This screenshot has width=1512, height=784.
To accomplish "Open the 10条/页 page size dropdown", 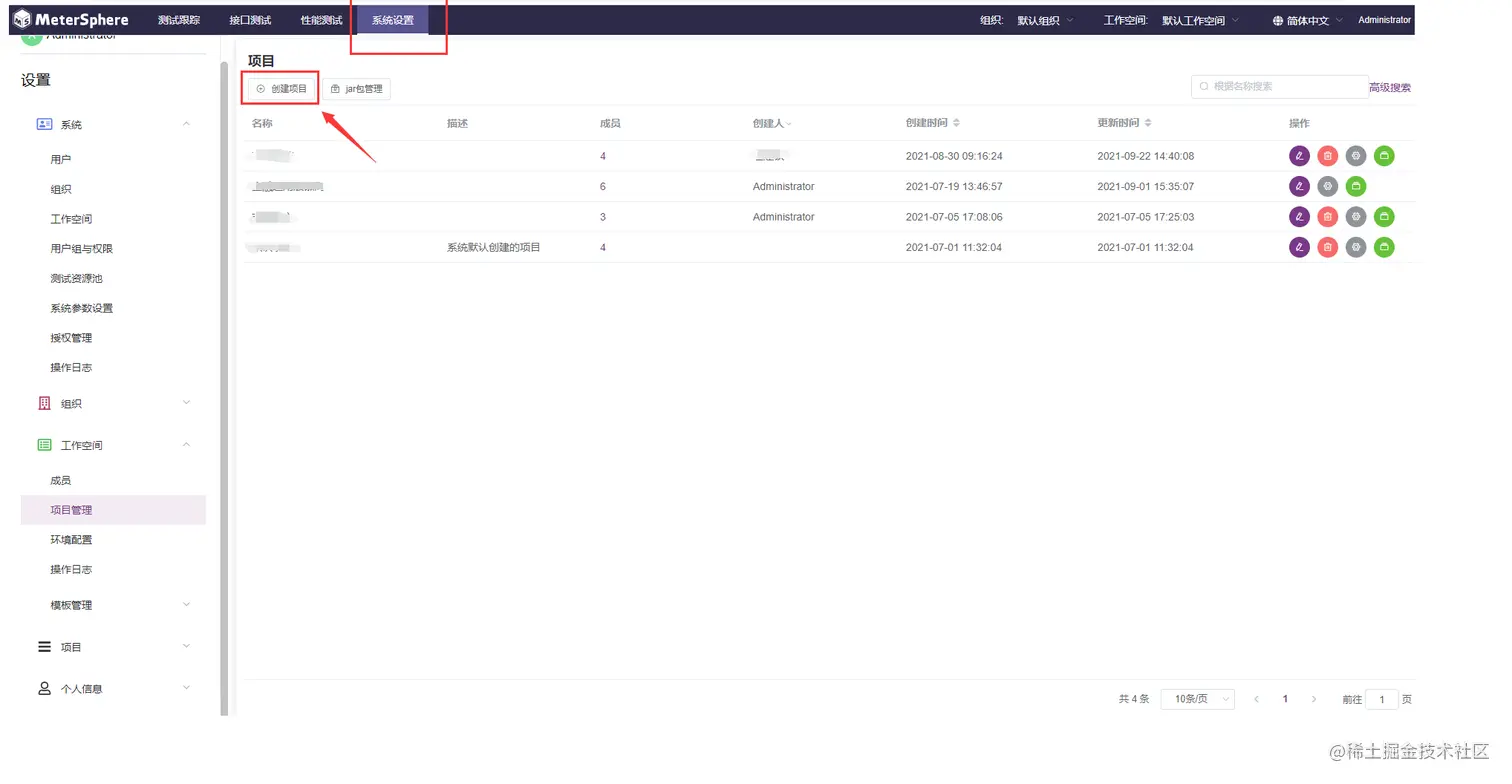I will click(x=1197, y=699).
